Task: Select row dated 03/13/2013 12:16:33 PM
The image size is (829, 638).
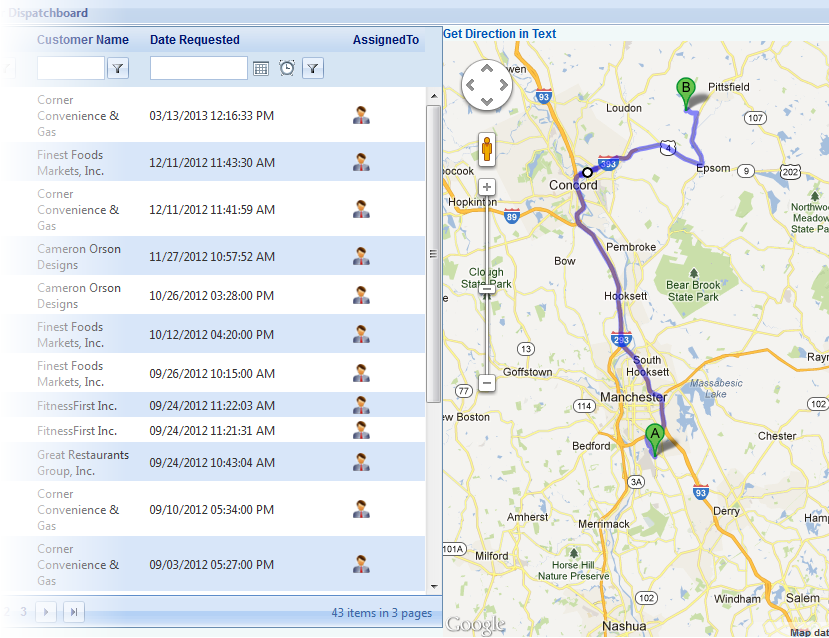Action: click(x=214, y=115)
